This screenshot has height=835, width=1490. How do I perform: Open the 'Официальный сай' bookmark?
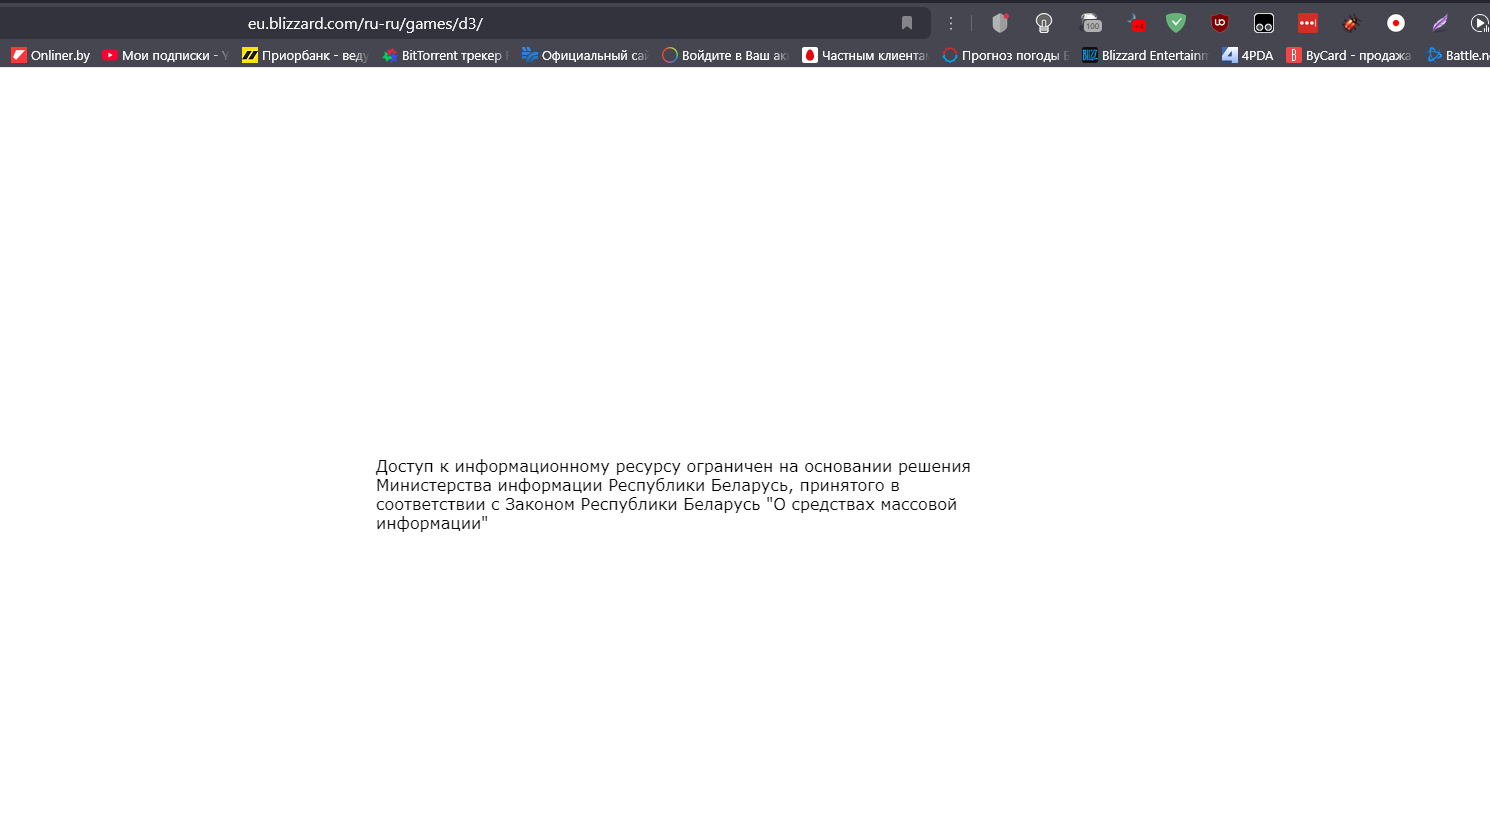[x=586, y=55]
